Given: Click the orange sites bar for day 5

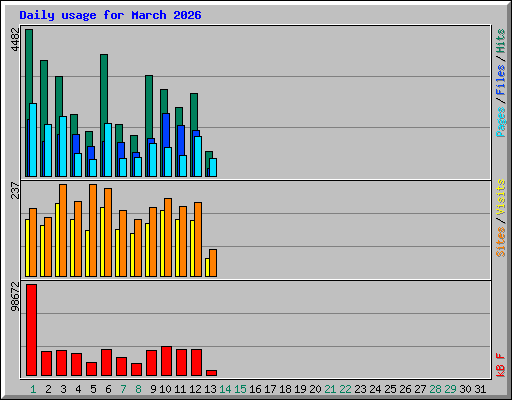Looking at the screenshot, I should point(93,230).
